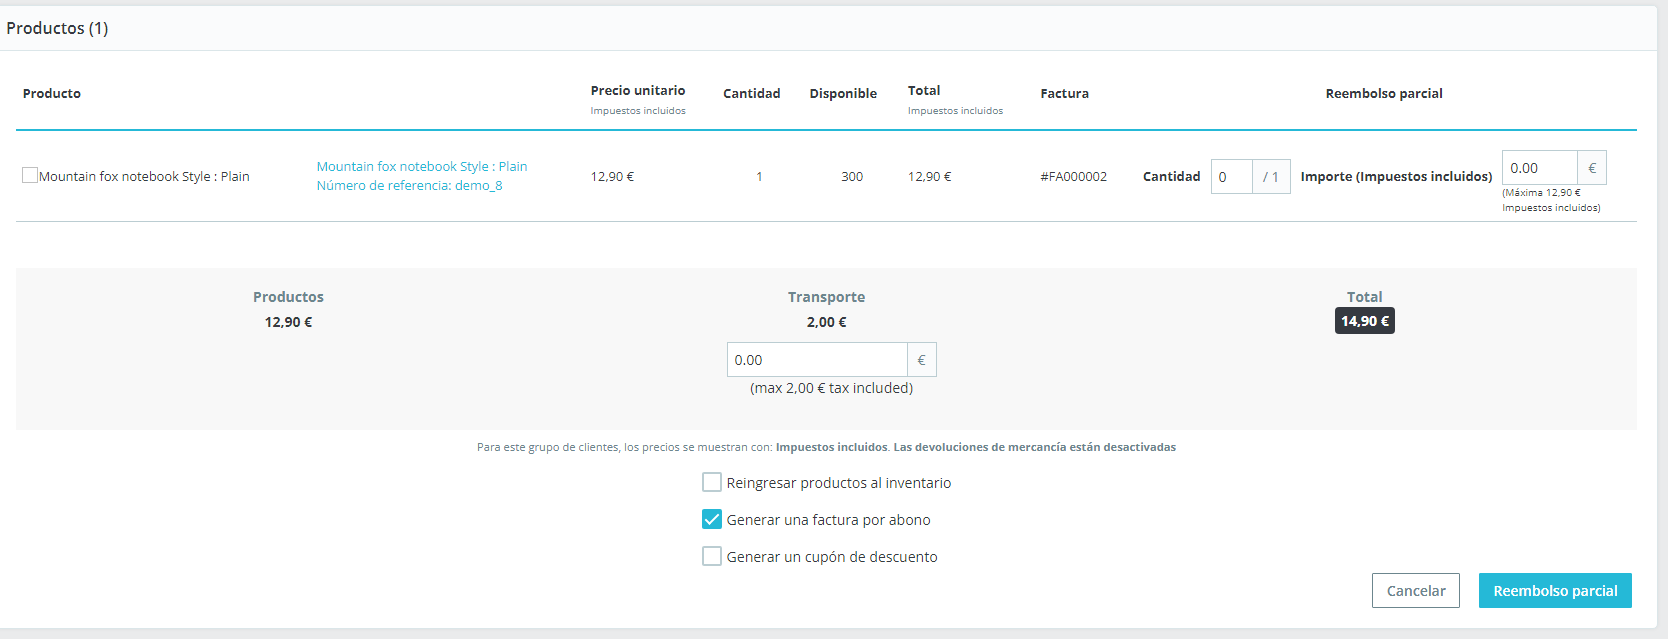1668x639 pixels.
Task: Click the € symbol beside Importe field
Action: click(1592, 168)
